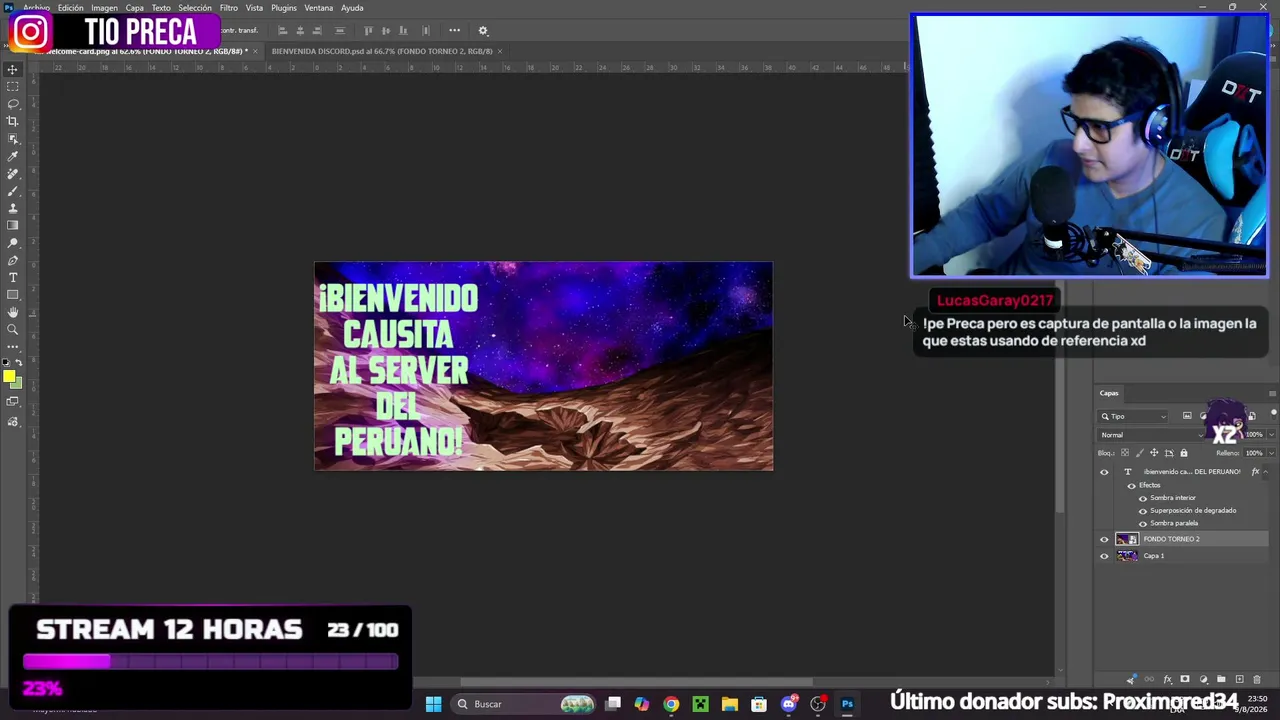Create a new layer from the Layers panel

click(1239, 680)
